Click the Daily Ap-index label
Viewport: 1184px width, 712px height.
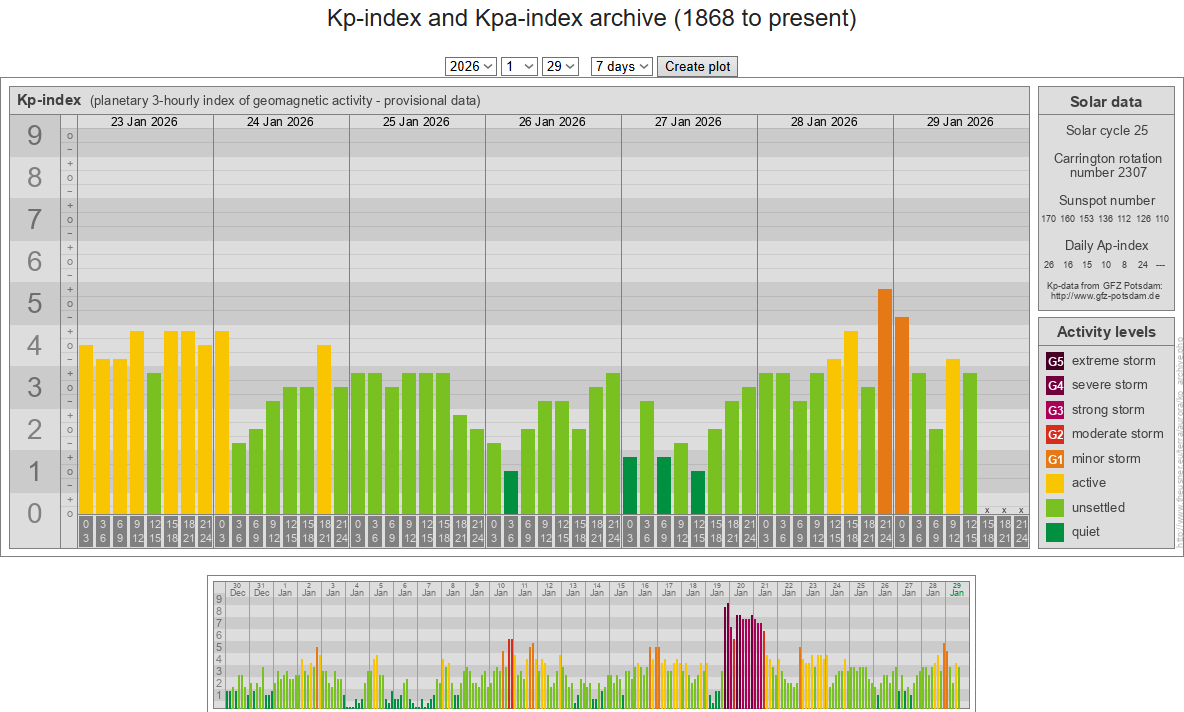pos(1106,245)
